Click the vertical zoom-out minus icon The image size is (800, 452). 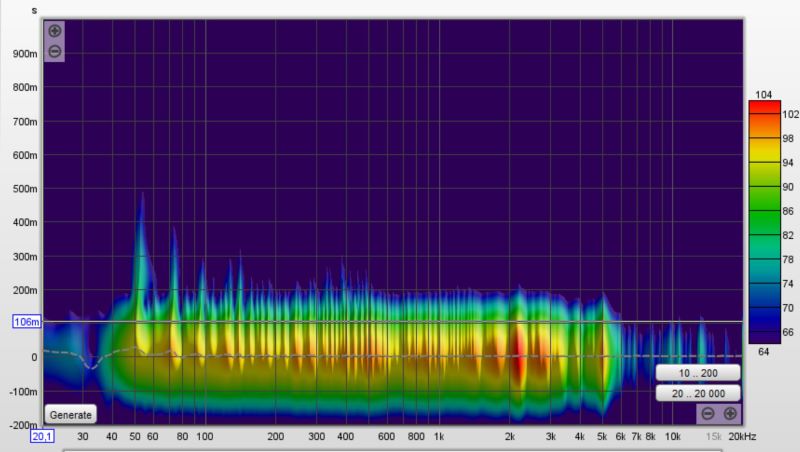55,52
